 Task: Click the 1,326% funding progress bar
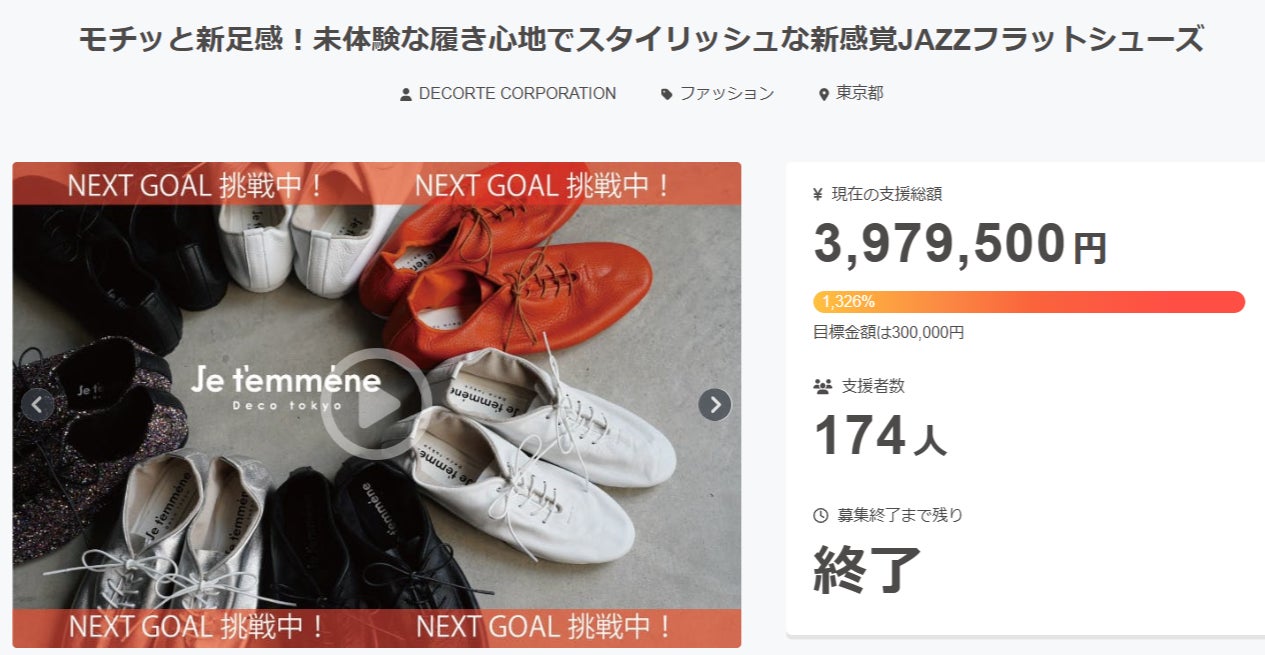point(1028,301)
